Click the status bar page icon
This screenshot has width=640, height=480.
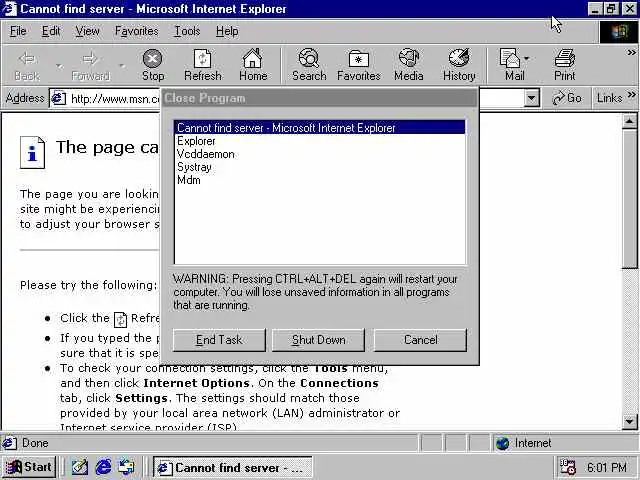[9, 443]
